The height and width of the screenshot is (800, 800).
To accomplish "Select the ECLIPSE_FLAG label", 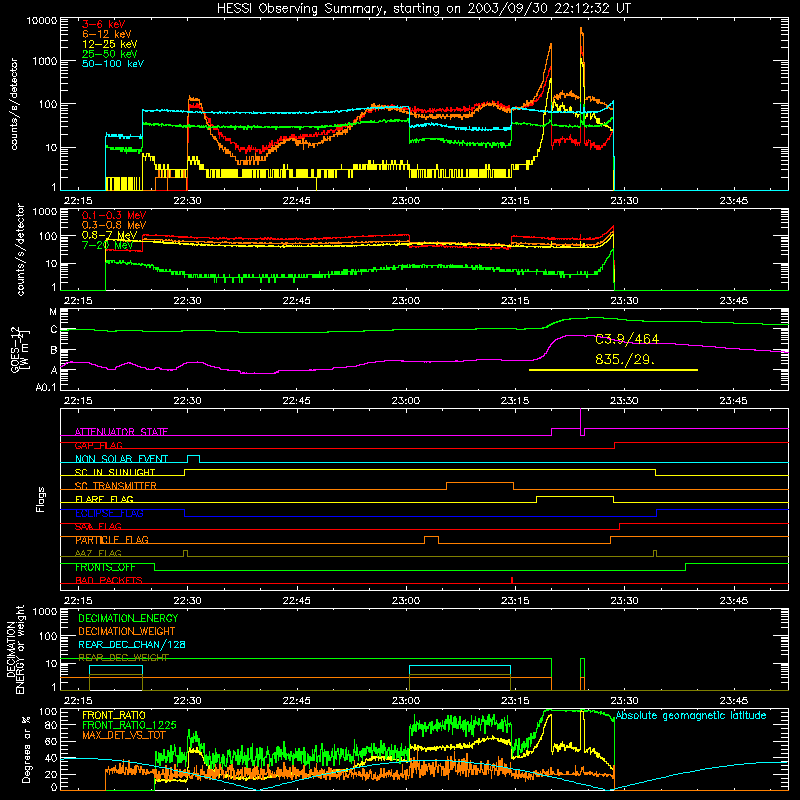I will coord(109,513).
